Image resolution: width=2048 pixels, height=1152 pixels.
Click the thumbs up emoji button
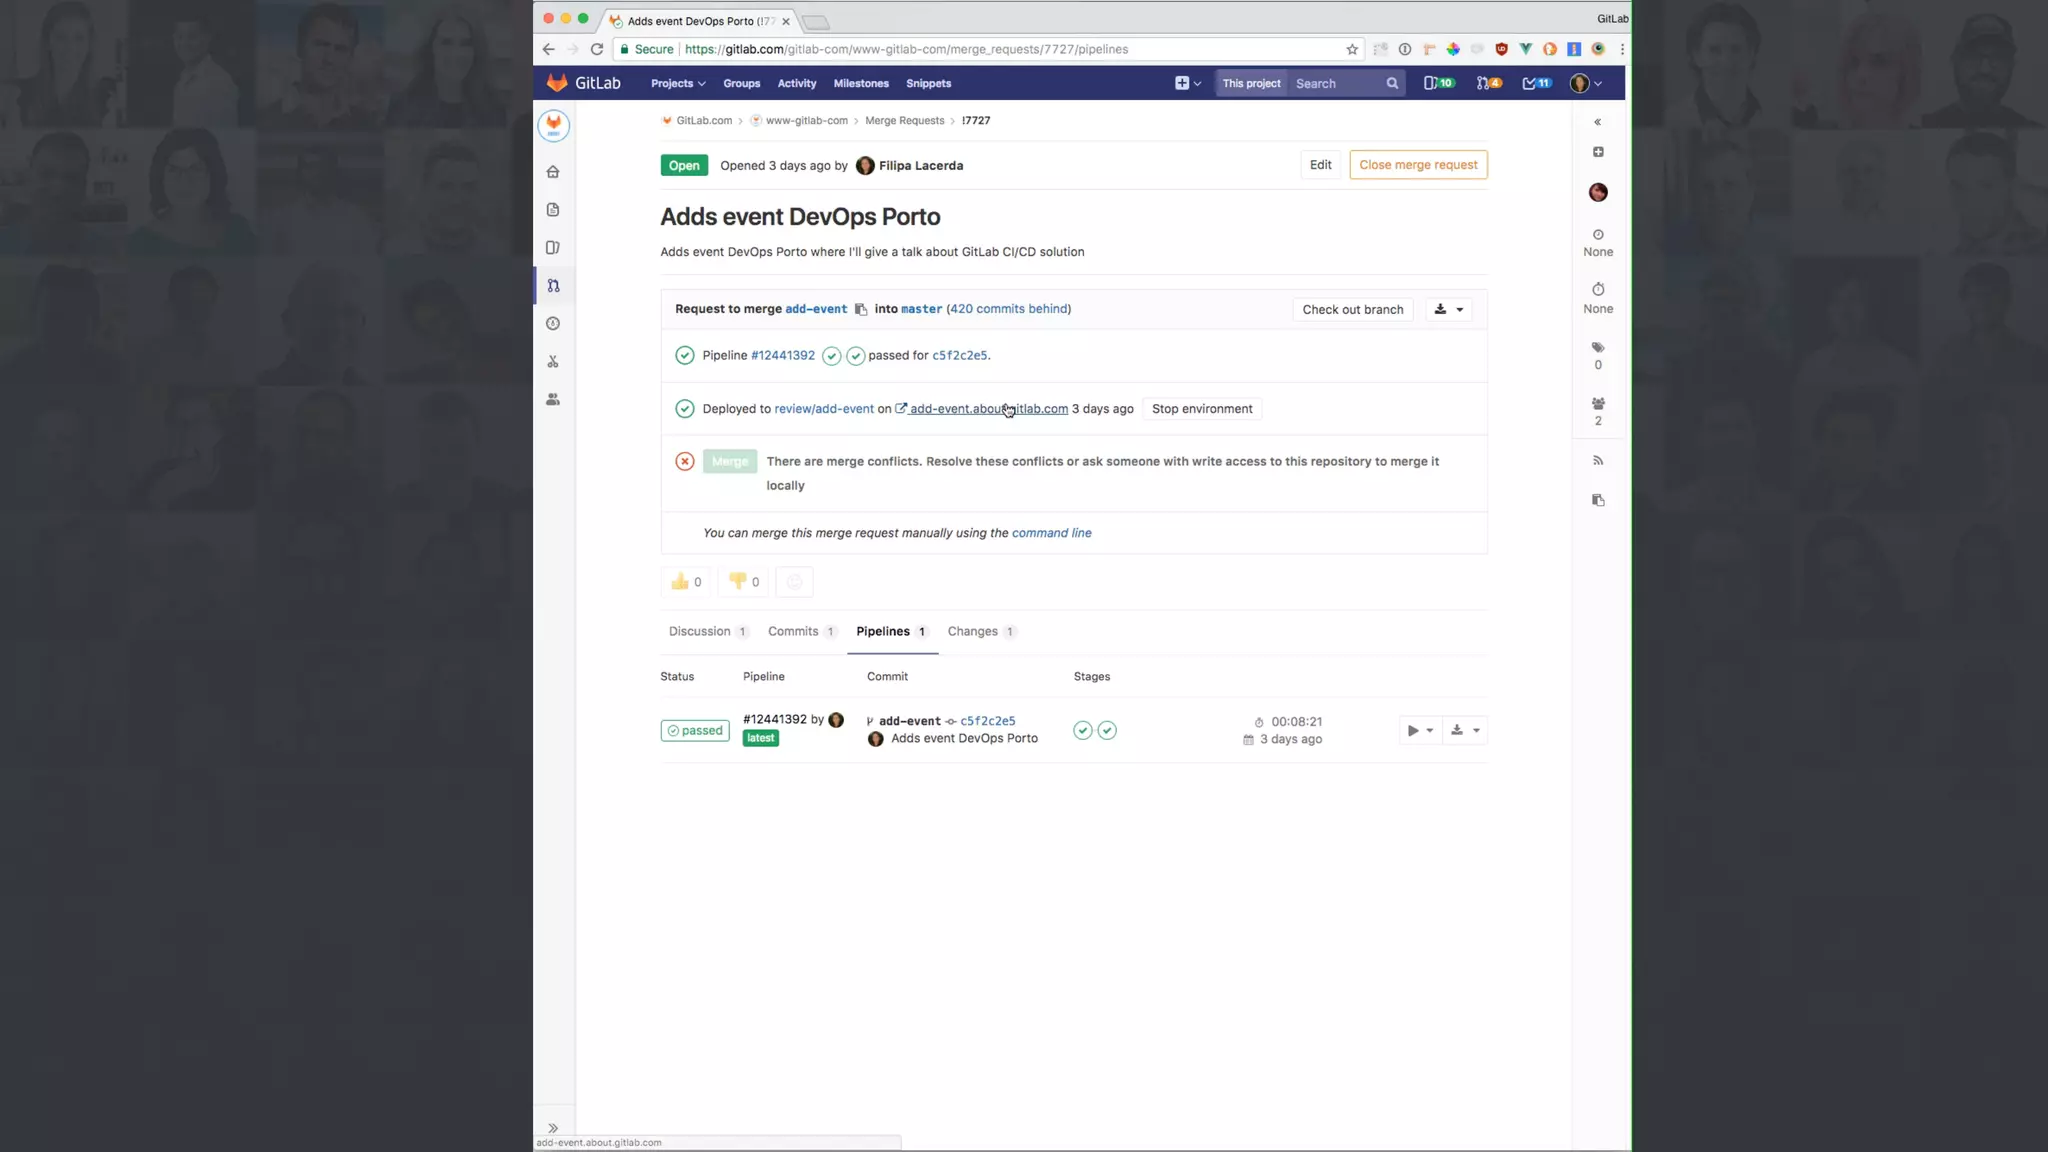pos(685,582)
